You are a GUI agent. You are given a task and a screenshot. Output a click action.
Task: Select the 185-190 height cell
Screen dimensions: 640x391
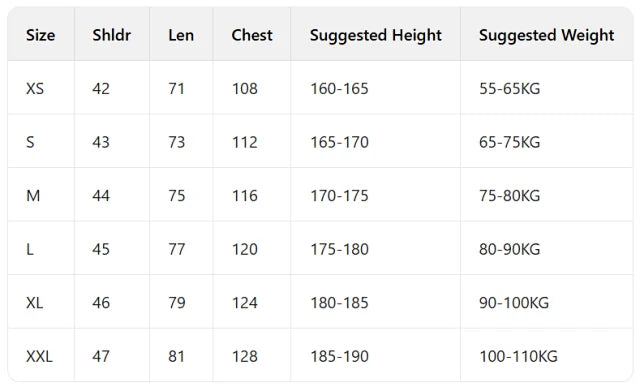340,356
